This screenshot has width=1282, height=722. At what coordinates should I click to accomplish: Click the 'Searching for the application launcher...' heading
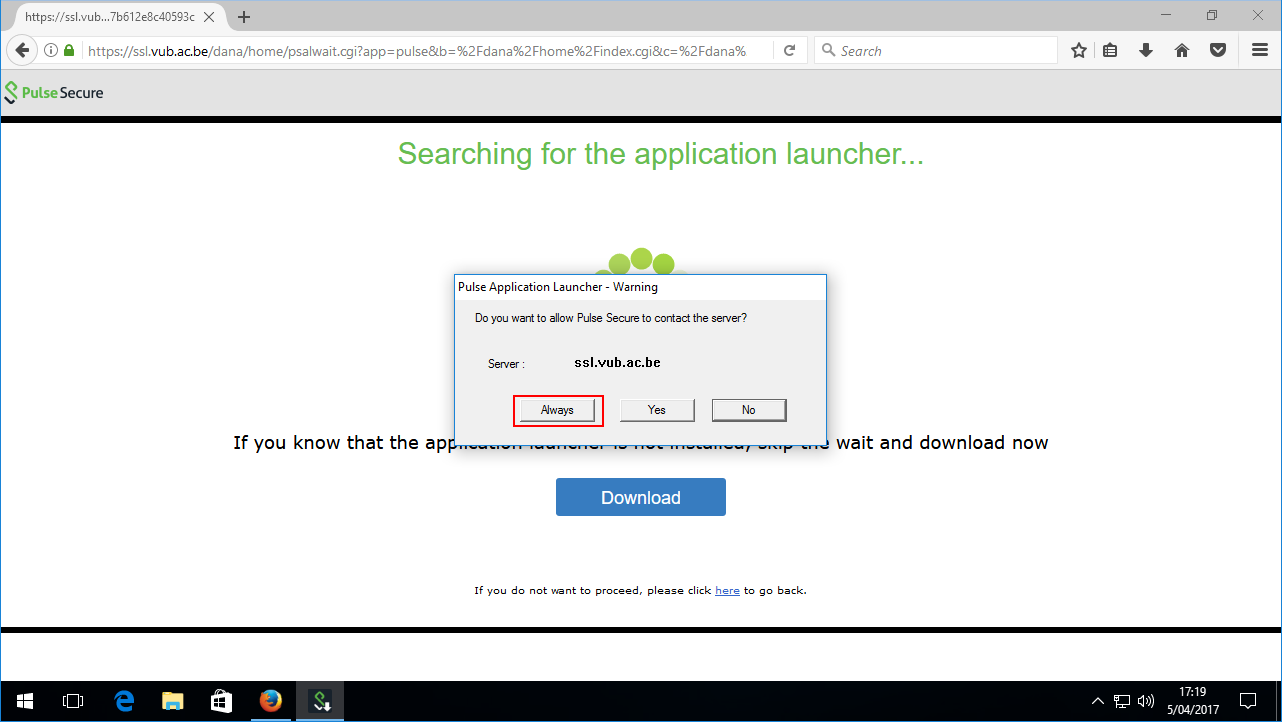(661, 154)
